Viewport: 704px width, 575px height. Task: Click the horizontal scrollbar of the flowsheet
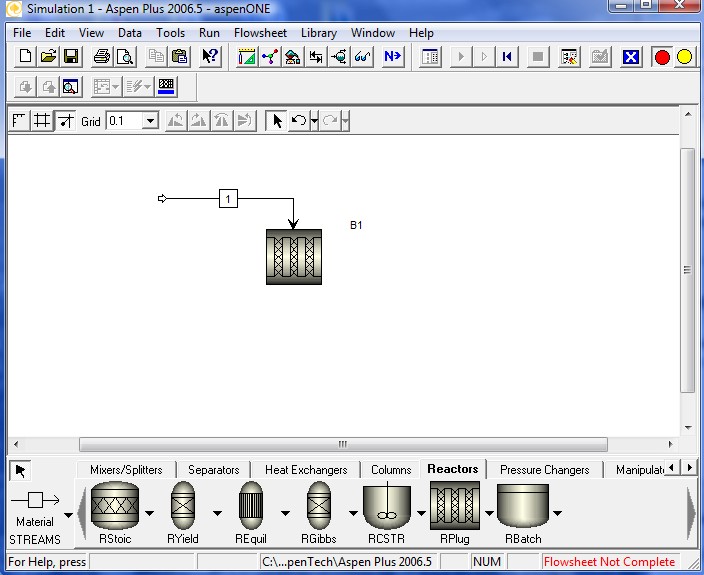pyautogui.click(x=343, y=444)
